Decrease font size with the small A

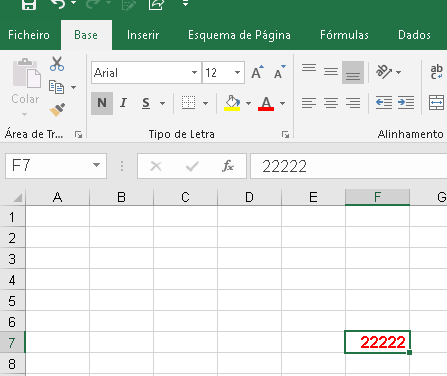(x=279, y=72)
